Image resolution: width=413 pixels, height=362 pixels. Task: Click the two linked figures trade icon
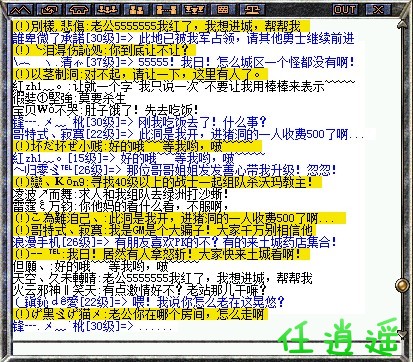165,9
